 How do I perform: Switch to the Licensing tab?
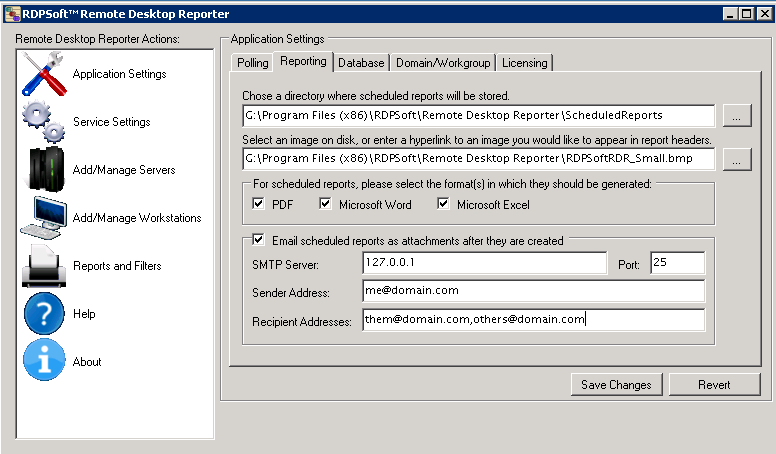click(525, 63)
